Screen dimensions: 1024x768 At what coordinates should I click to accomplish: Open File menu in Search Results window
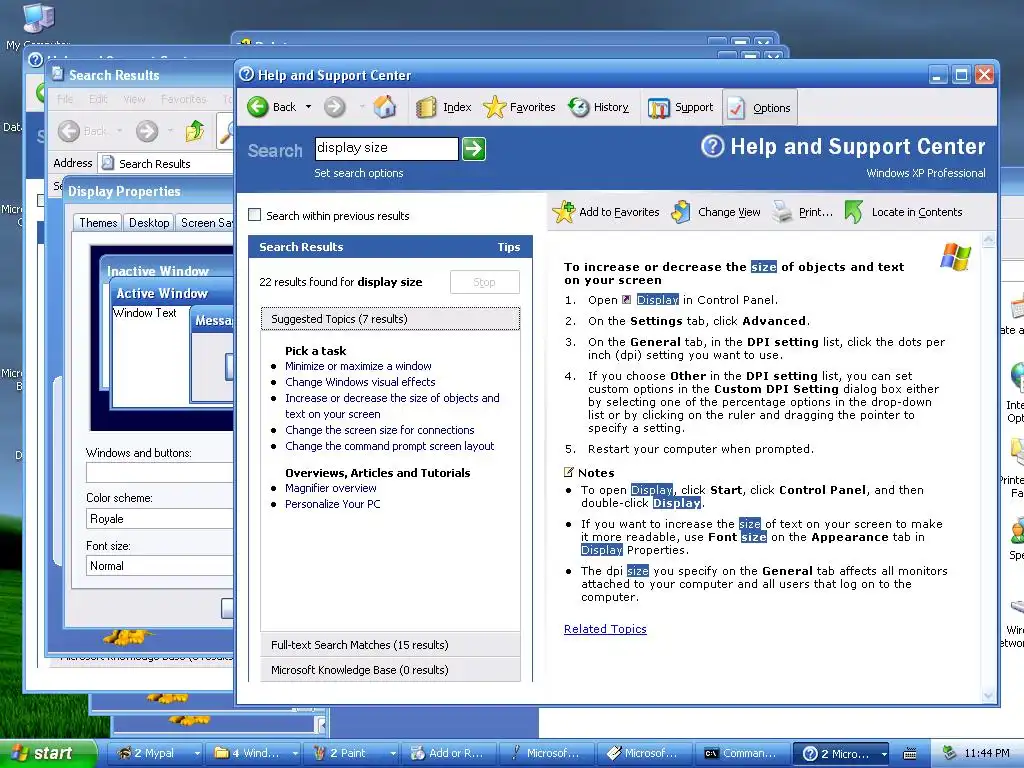65,99
